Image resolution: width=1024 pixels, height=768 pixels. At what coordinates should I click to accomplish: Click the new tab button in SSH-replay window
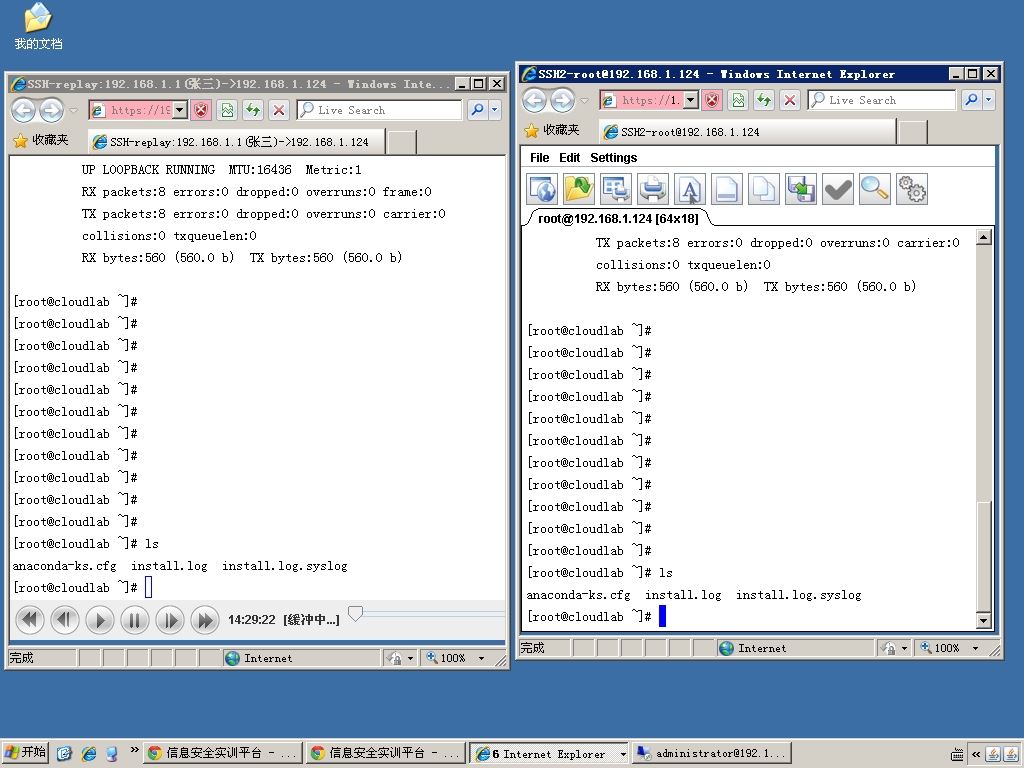coord(402,142)
